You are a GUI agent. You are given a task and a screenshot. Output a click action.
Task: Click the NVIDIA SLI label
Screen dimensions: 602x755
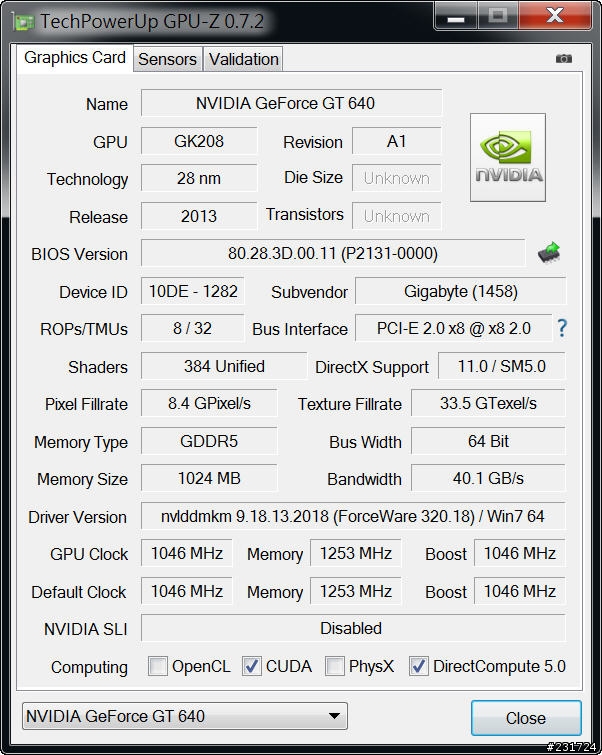pyautogui.click(x=86, y=629)
